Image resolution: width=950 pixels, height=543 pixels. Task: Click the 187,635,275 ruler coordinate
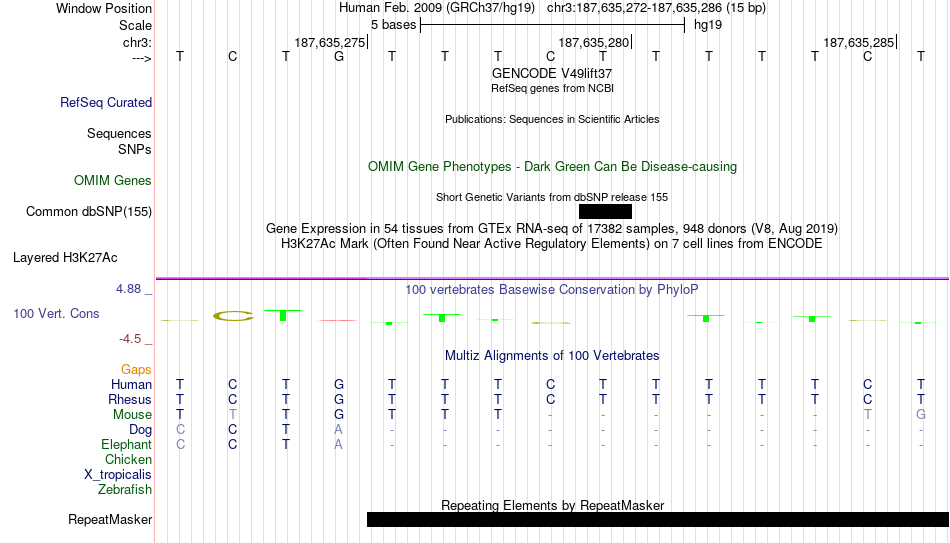click(x=330, y=42)
